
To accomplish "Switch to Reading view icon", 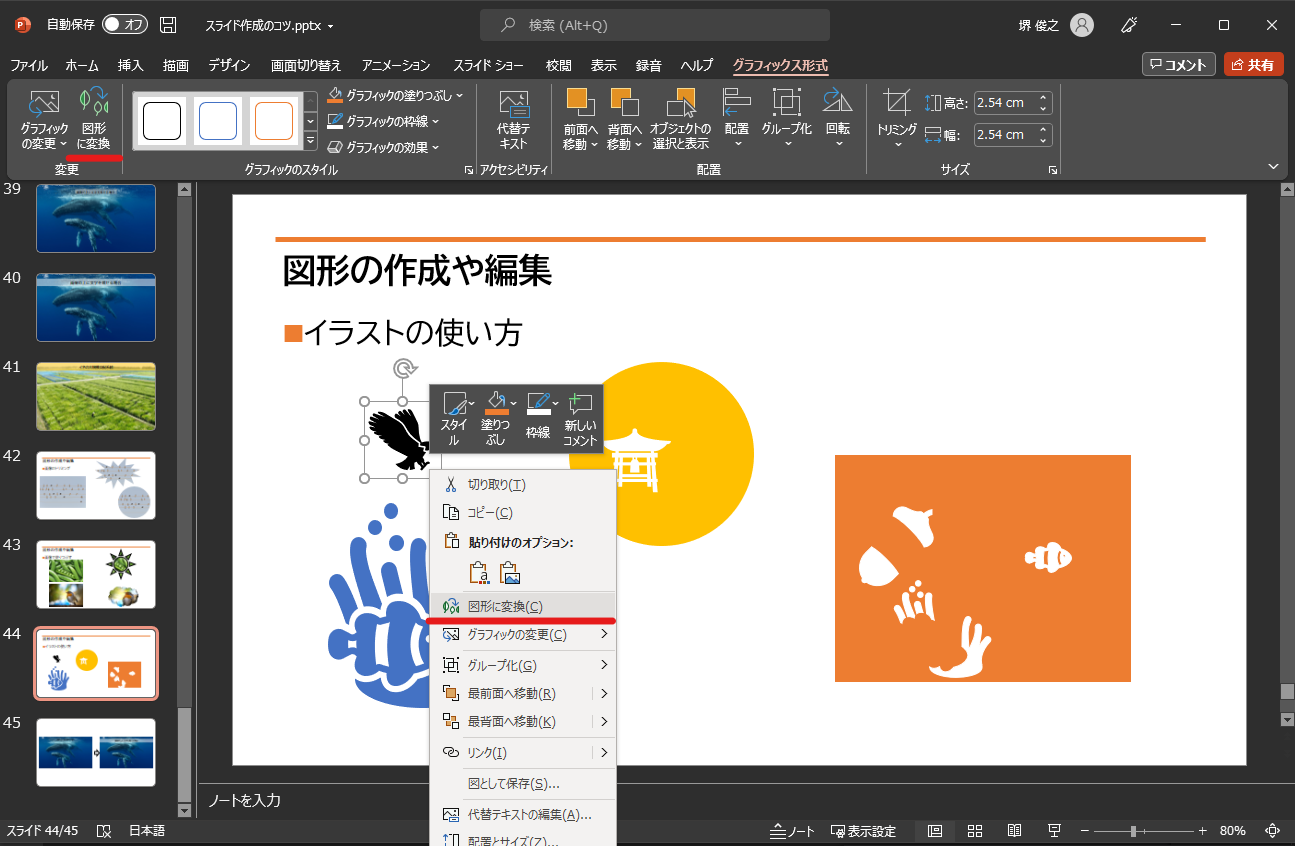I will tap(1015, 831).
